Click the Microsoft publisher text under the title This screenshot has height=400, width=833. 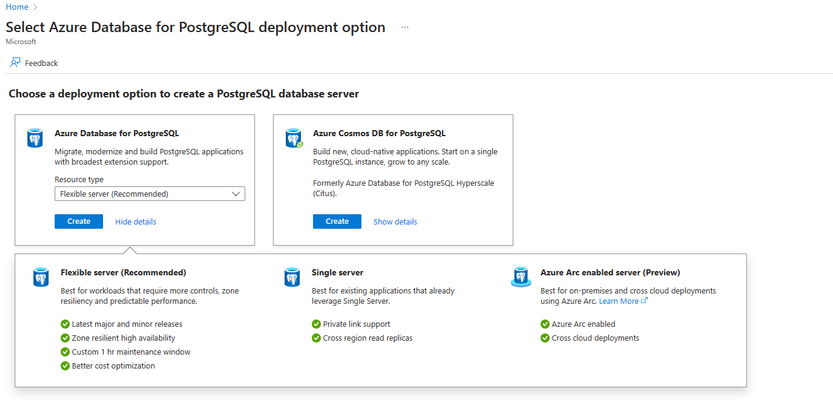[21, 41]
